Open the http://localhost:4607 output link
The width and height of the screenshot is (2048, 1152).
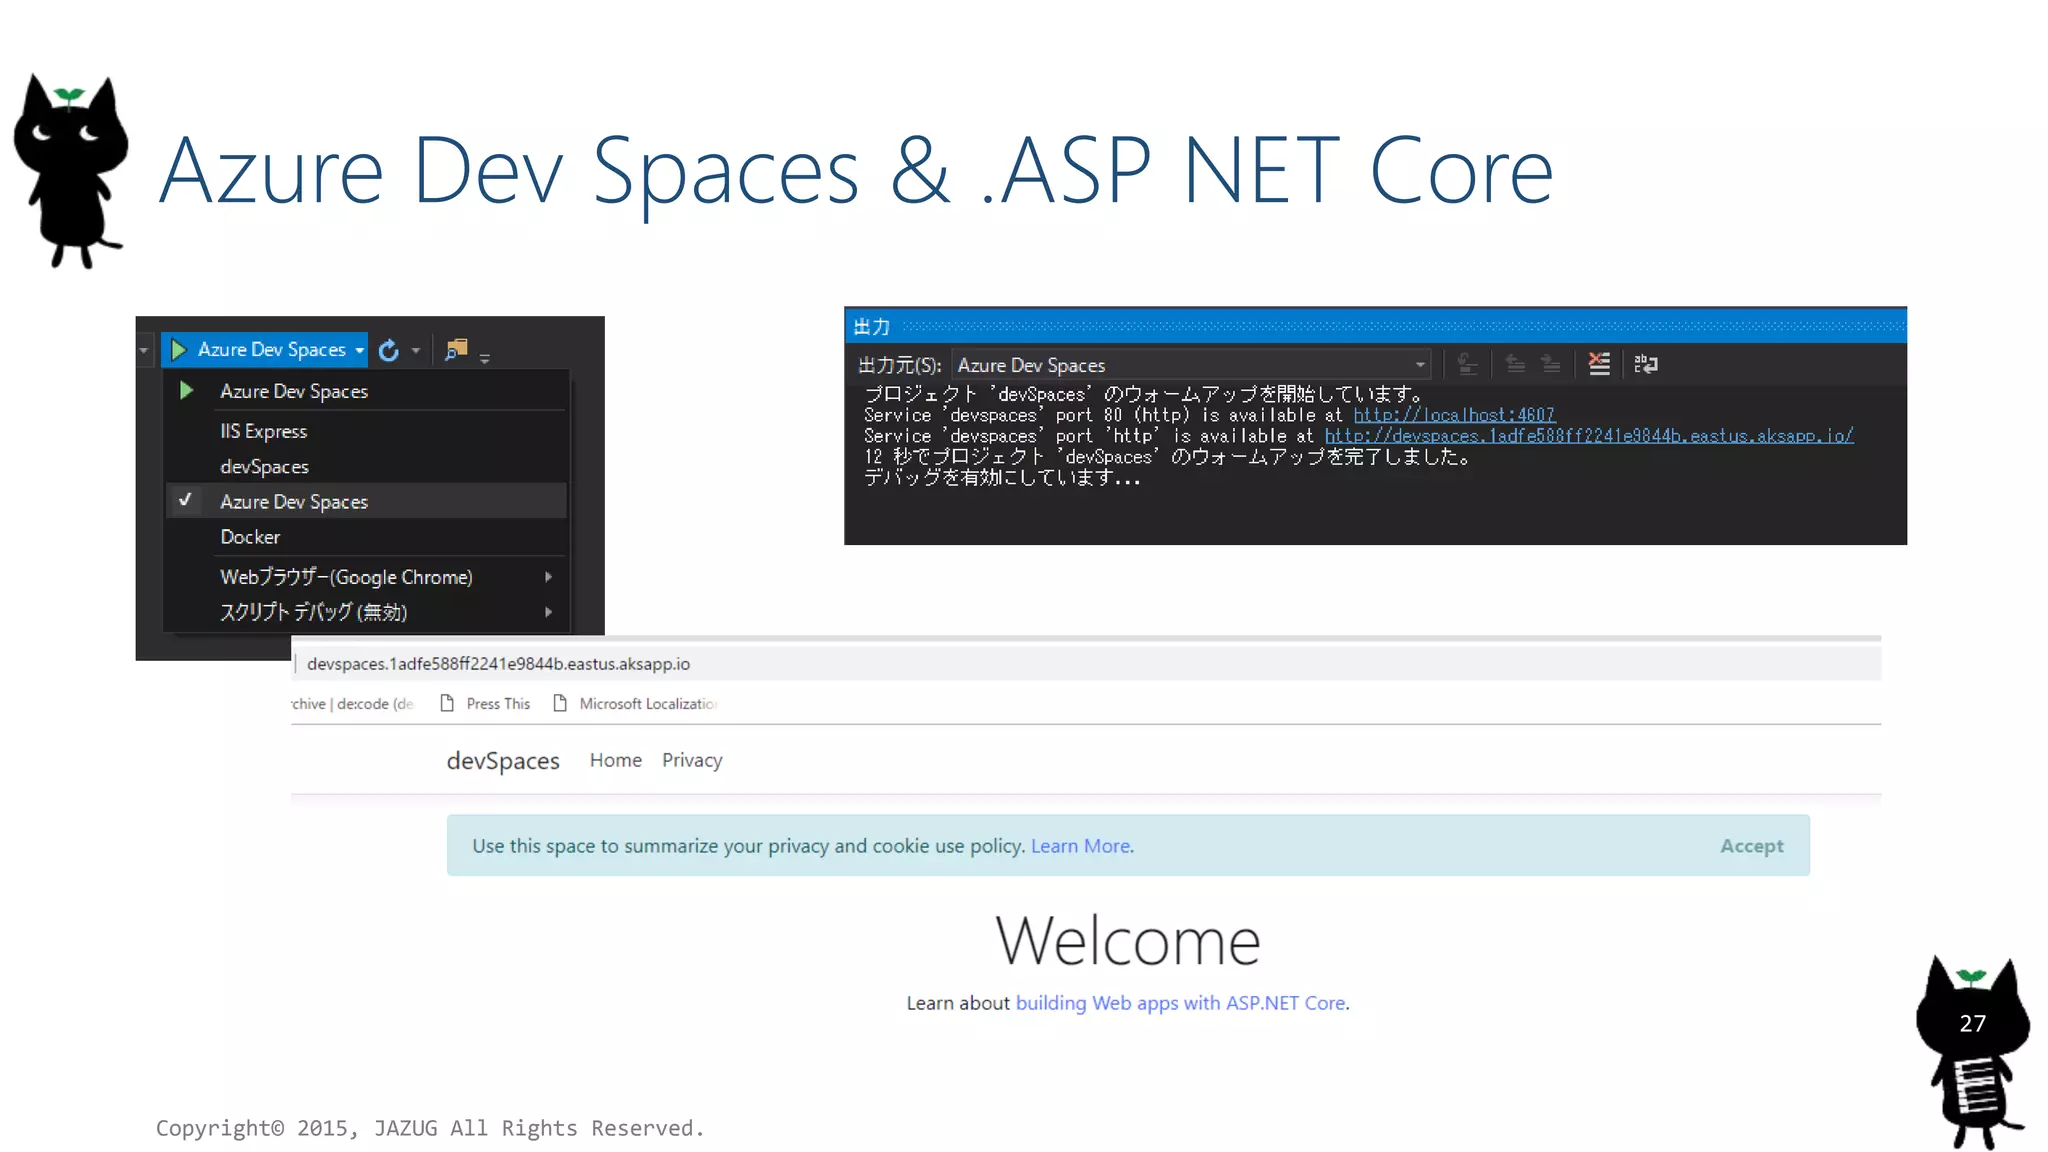coord(1454,415)
